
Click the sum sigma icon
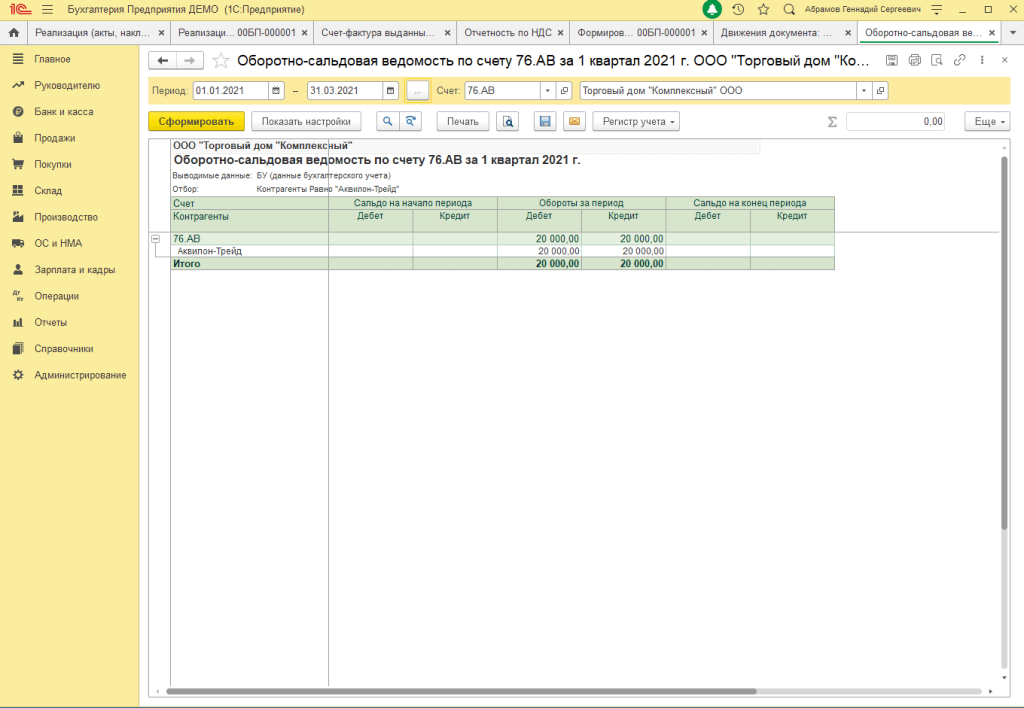(x=832, y=121)
